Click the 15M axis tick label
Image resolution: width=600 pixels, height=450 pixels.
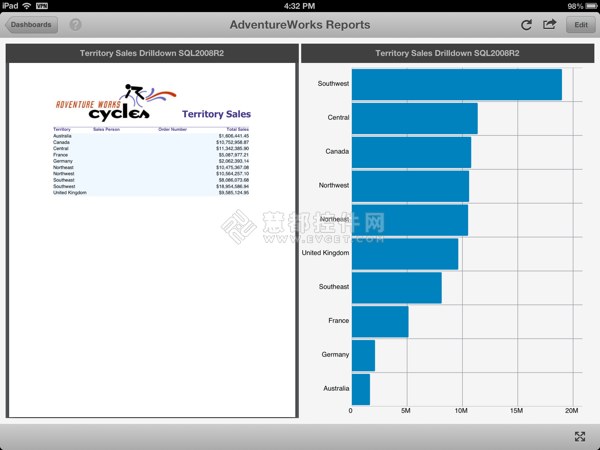516,411
